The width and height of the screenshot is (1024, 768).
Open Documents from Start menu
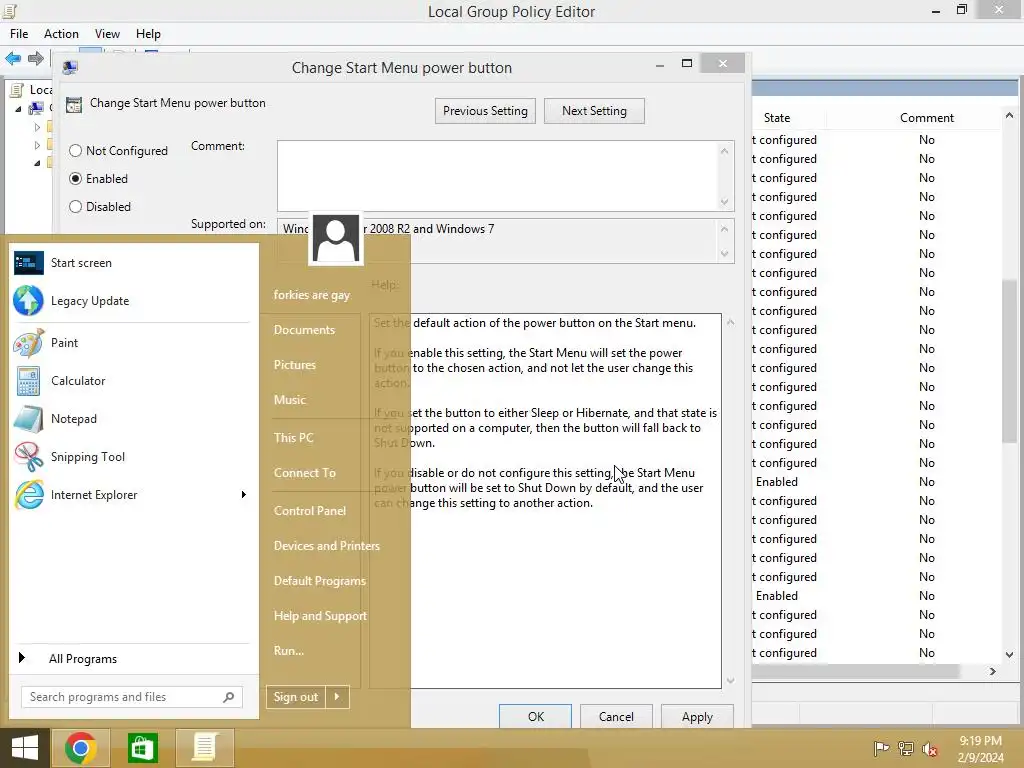pyautogui.click(x=304, y=330)
